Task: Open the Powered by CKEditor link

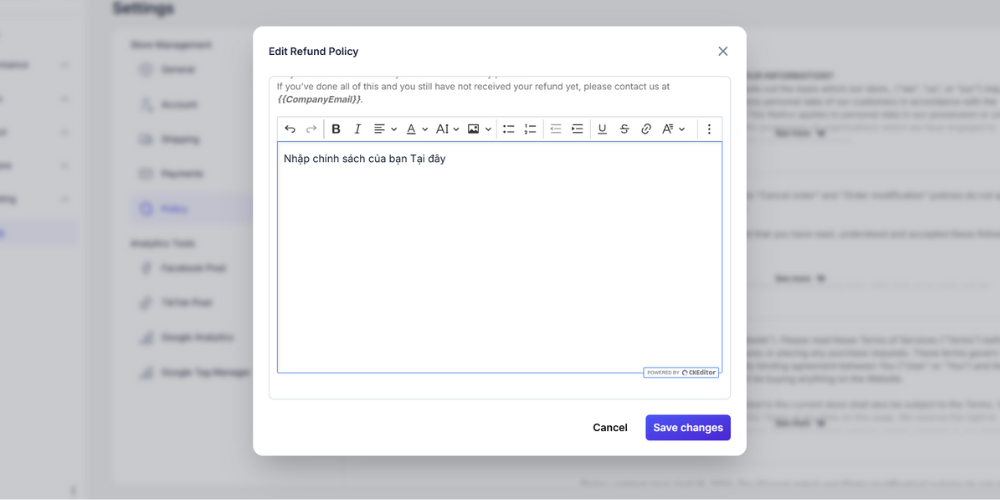Action: coord(681,372)
